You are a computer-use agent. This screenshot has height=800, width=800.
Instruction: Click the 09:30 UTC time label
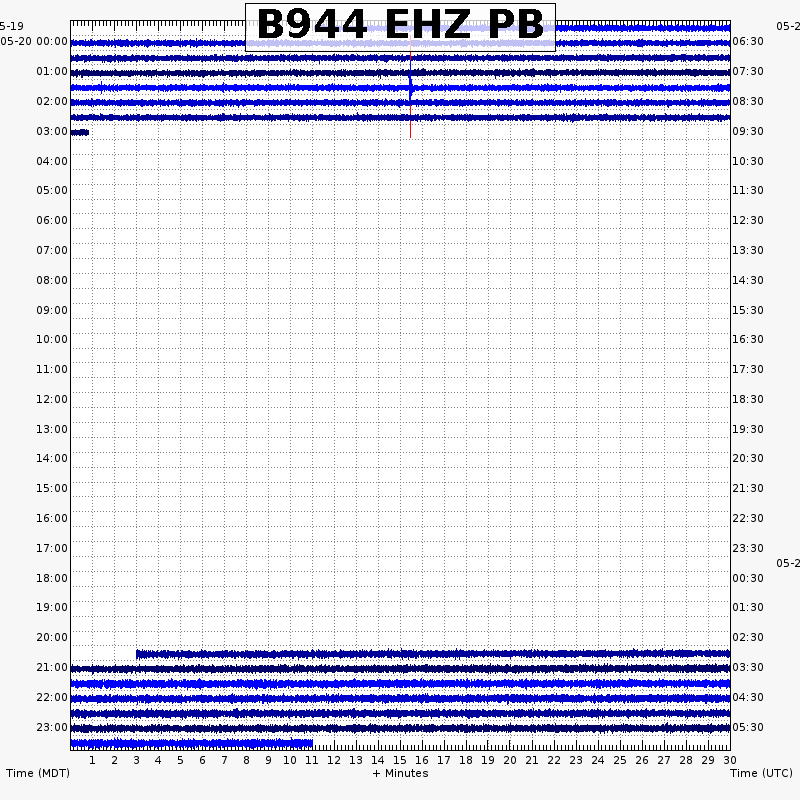pos(748,131)
